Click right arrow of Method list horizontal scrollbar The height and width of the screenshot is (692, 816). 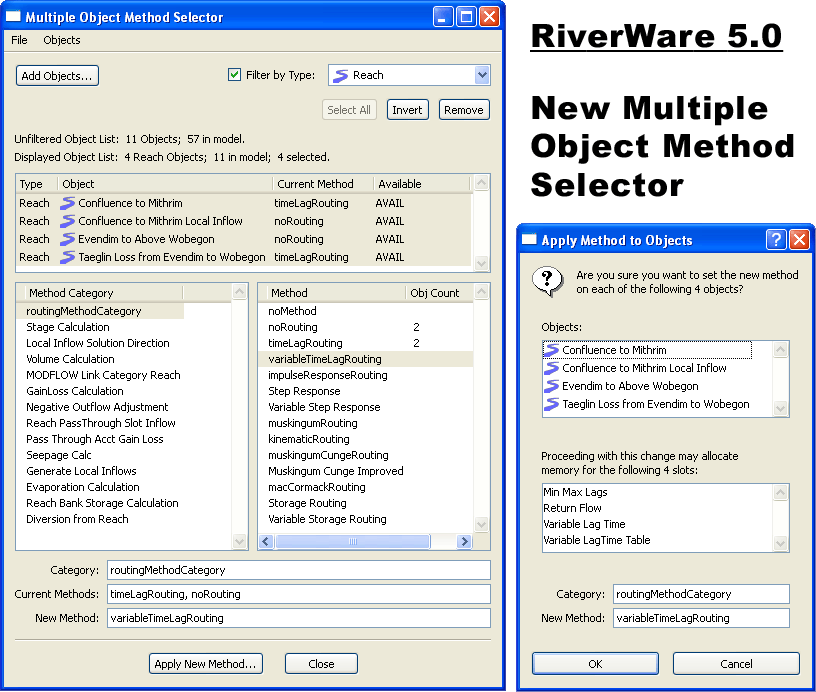(464, 542)
